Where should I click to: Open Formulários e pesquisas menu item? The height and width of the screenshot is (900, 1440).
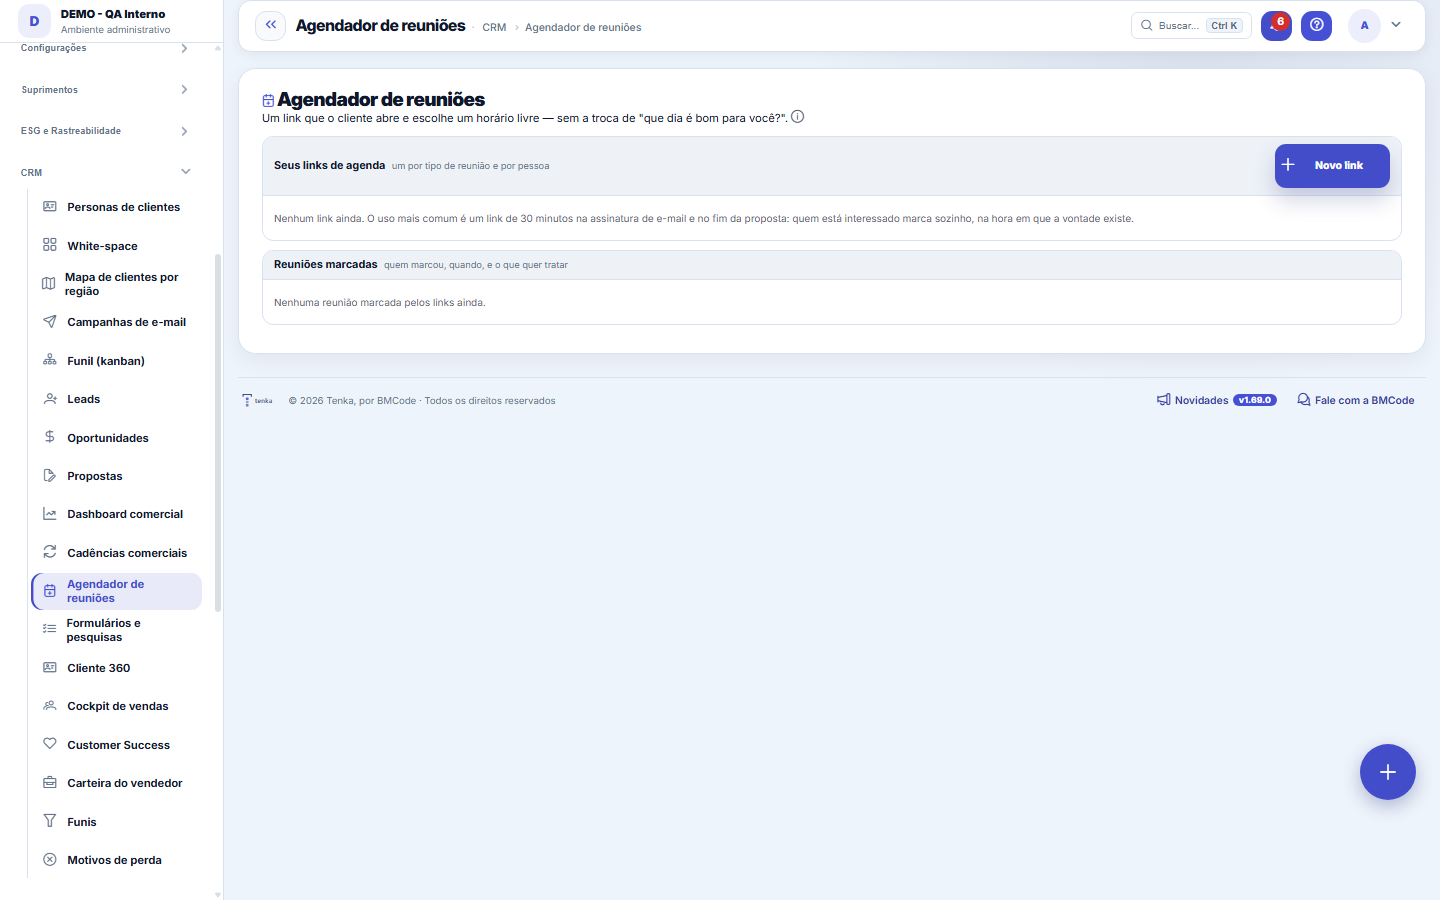116,630
